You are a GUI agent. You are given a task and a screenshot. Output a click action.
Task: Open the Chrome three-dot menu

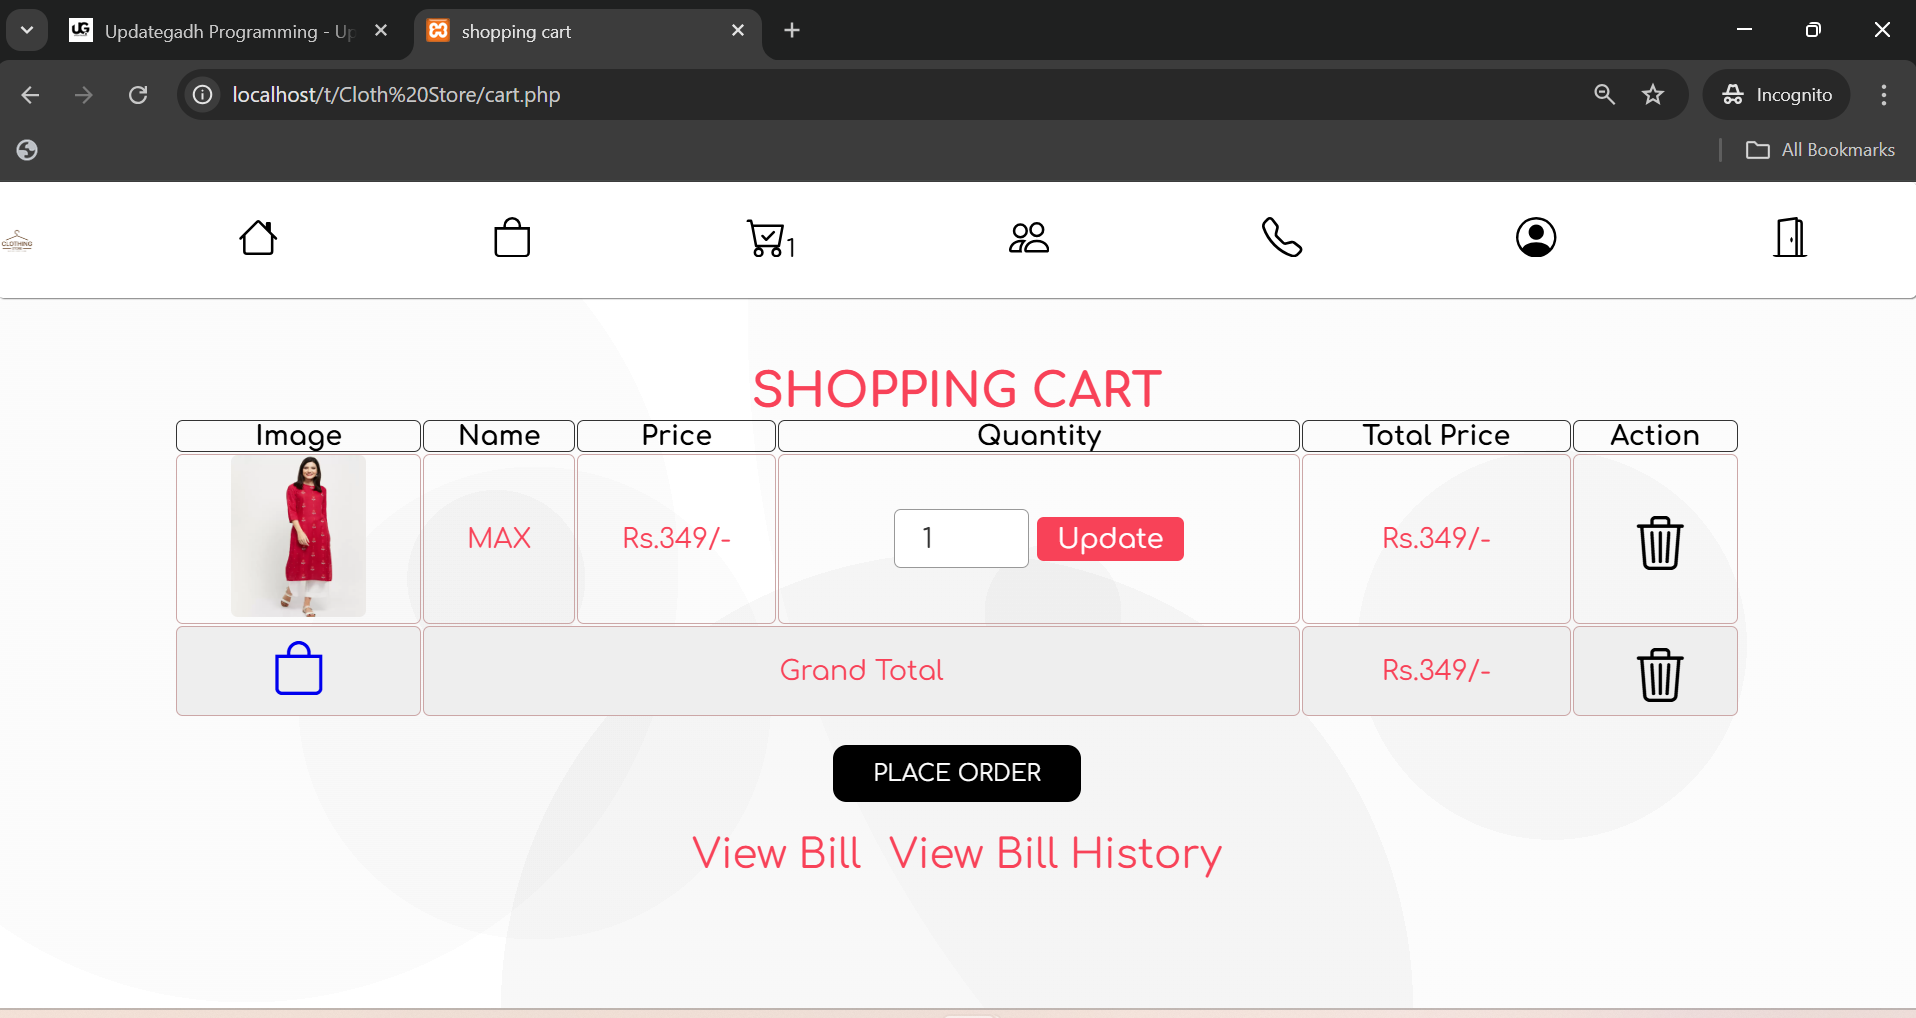click(1884, 95)
